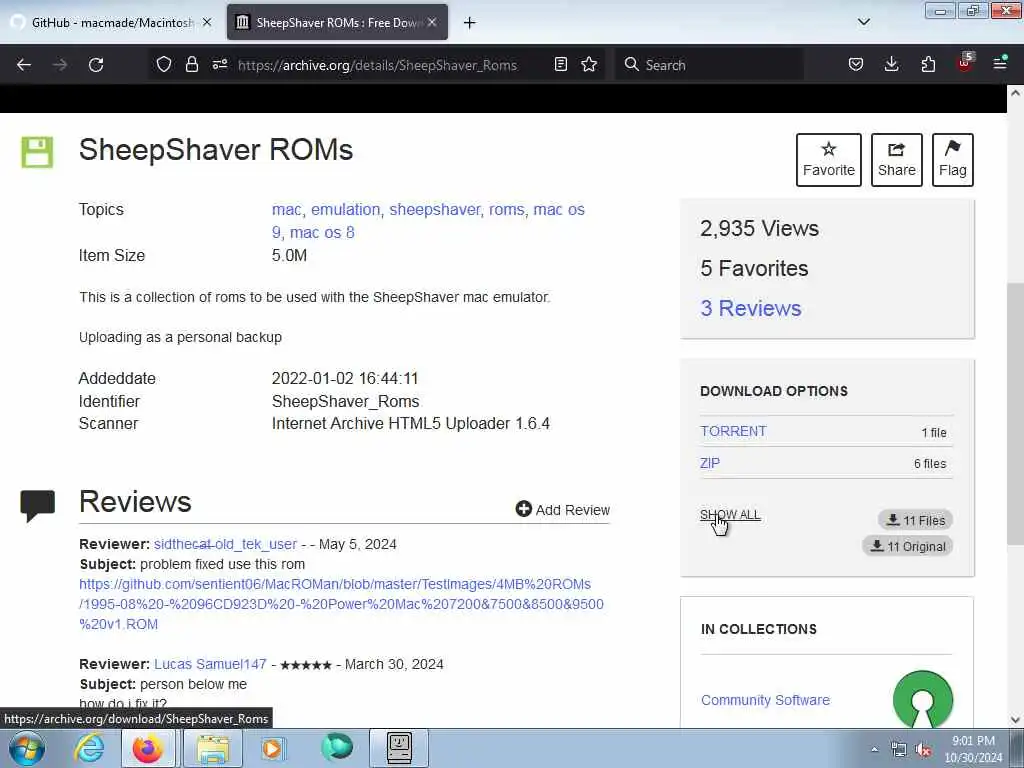Open the Firefox downloads panel
1024x768 pixels.
891,64
